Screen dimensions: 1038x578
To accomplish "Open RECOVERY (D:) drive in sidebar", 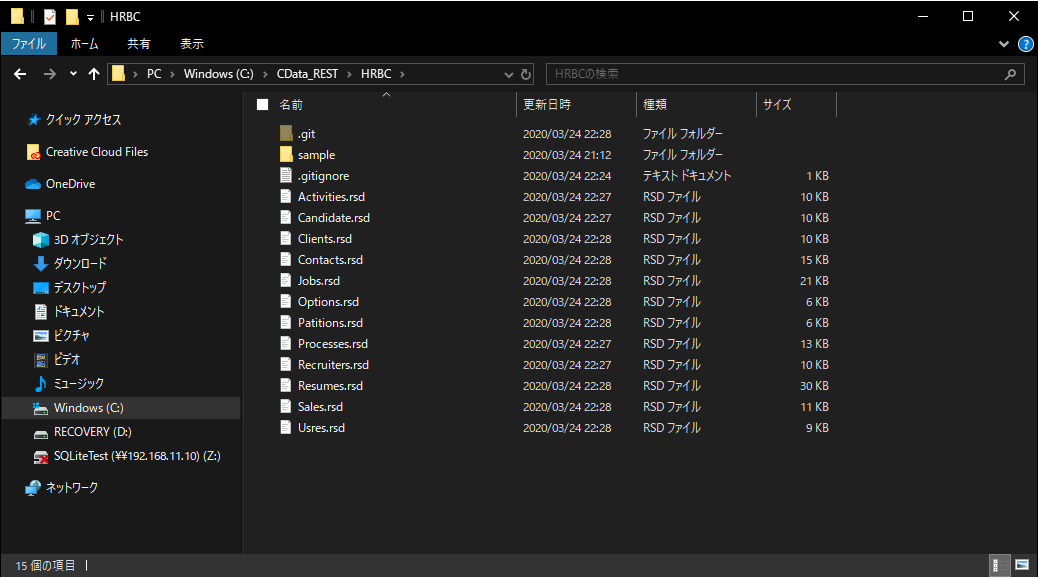I will (93, 432).
